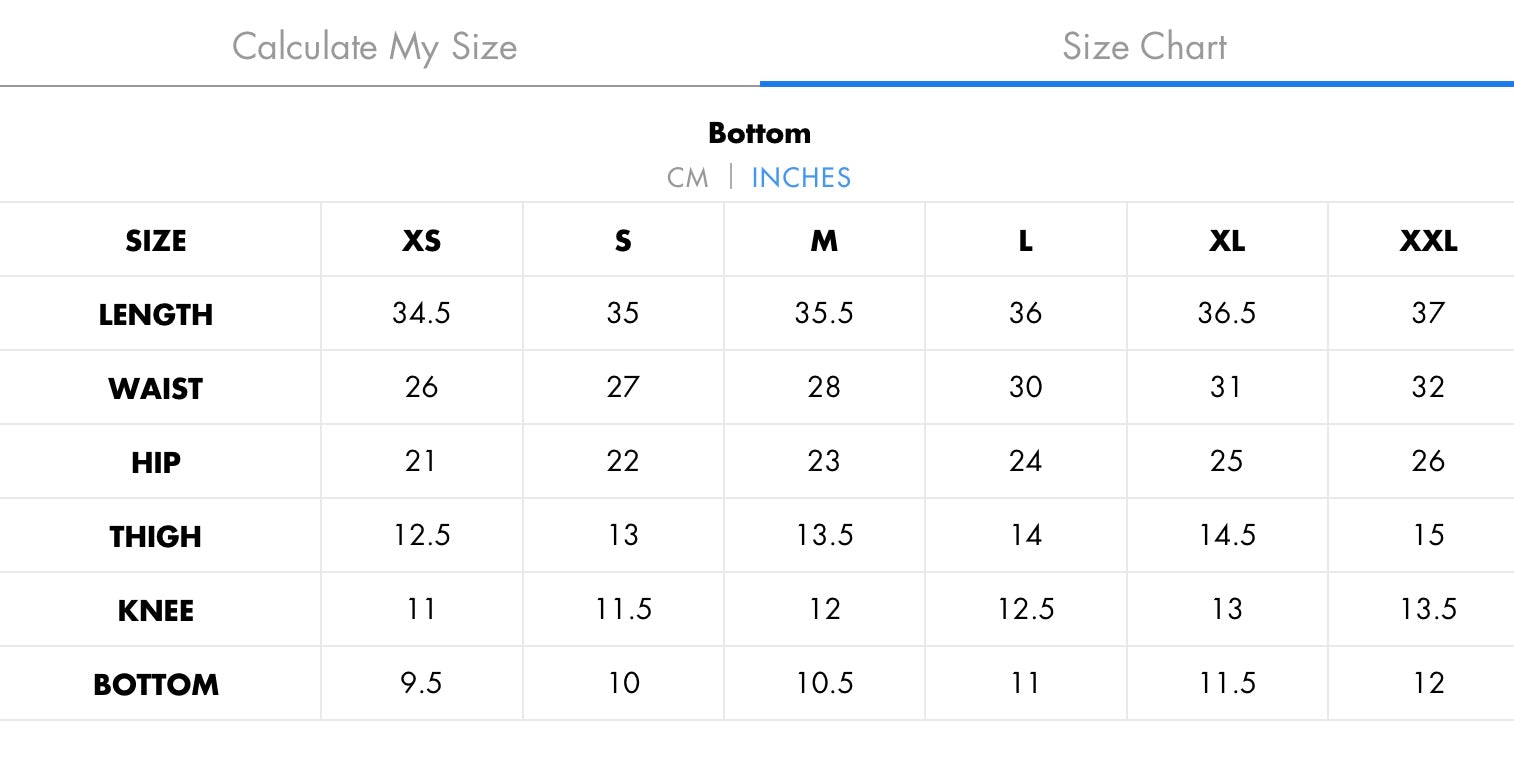Click the XL size column header

click(1226, 241)
